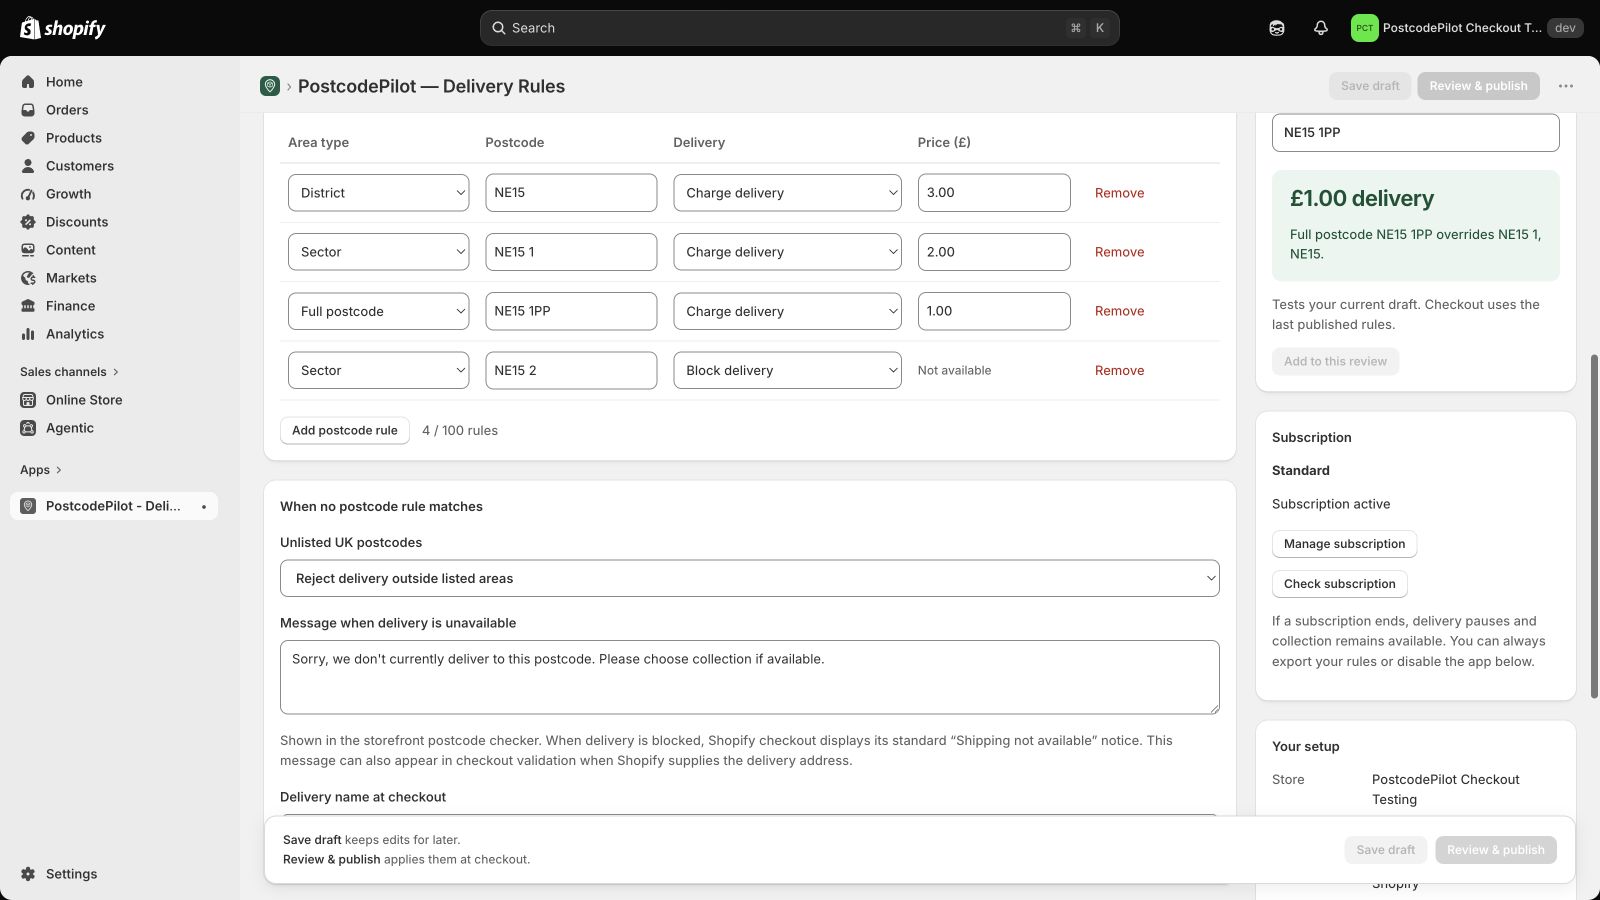
Task: Open delivery dropdown for NE15 1 row
Action: click(x=787, y=252)
